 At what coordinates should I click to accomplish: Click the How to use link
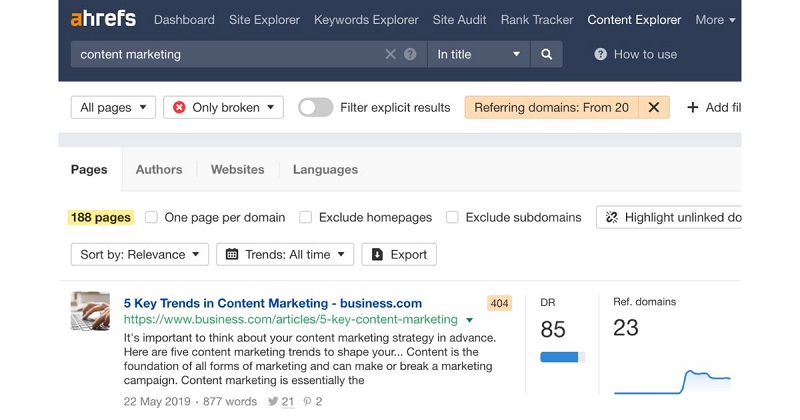[645, 54]
